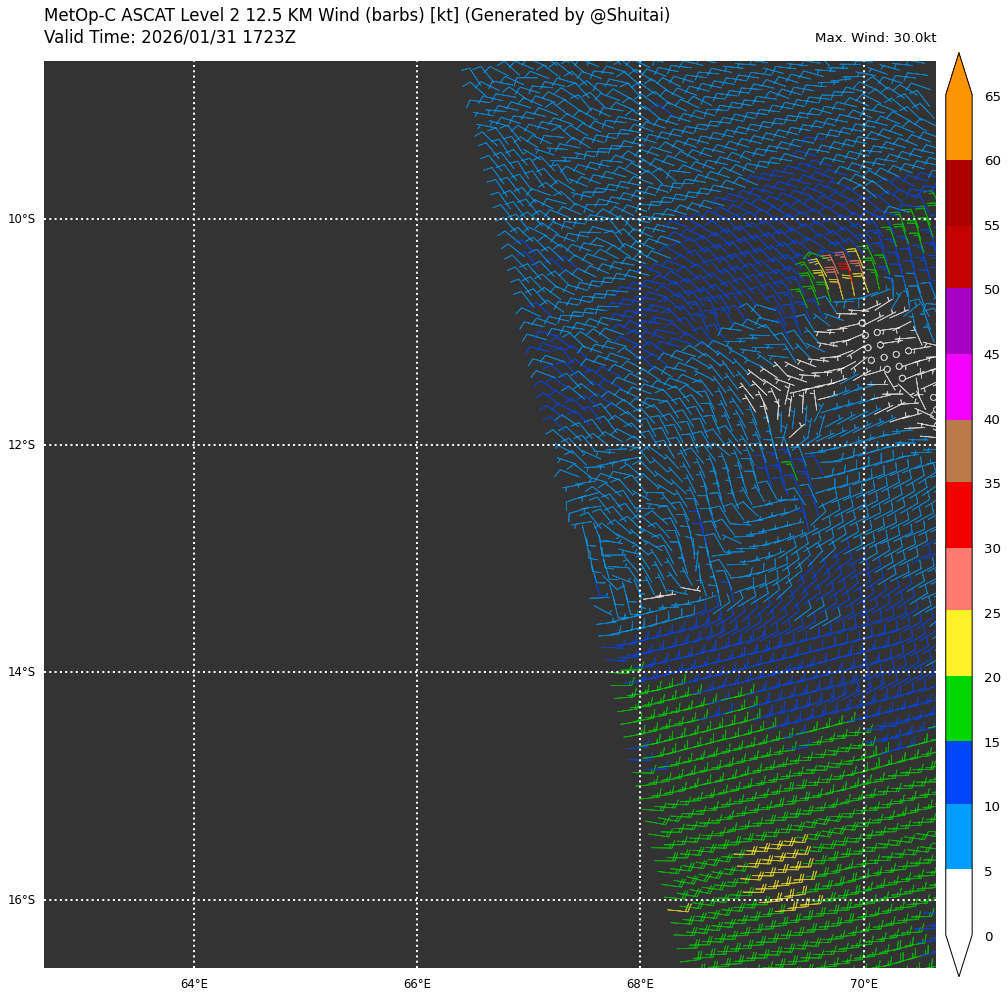This screenshot has height=997, width=1008.
Task: Click the red wind barbs near 10.5°S
Action: (x=843, y=267)
